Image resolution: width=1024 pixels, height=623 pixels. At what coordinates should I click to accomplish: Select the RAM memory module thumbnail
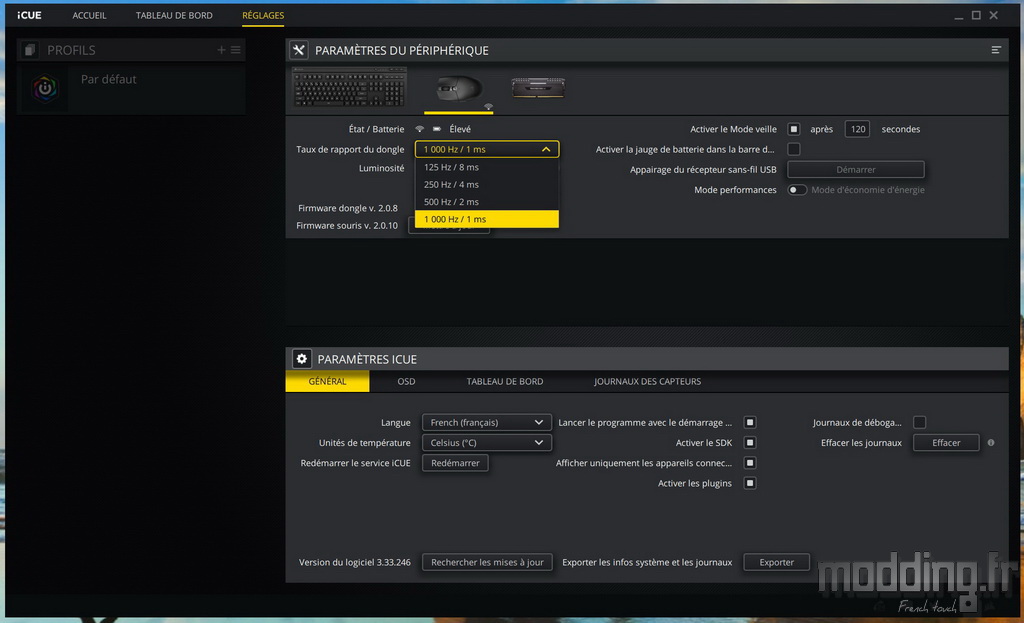pos(538,88)
